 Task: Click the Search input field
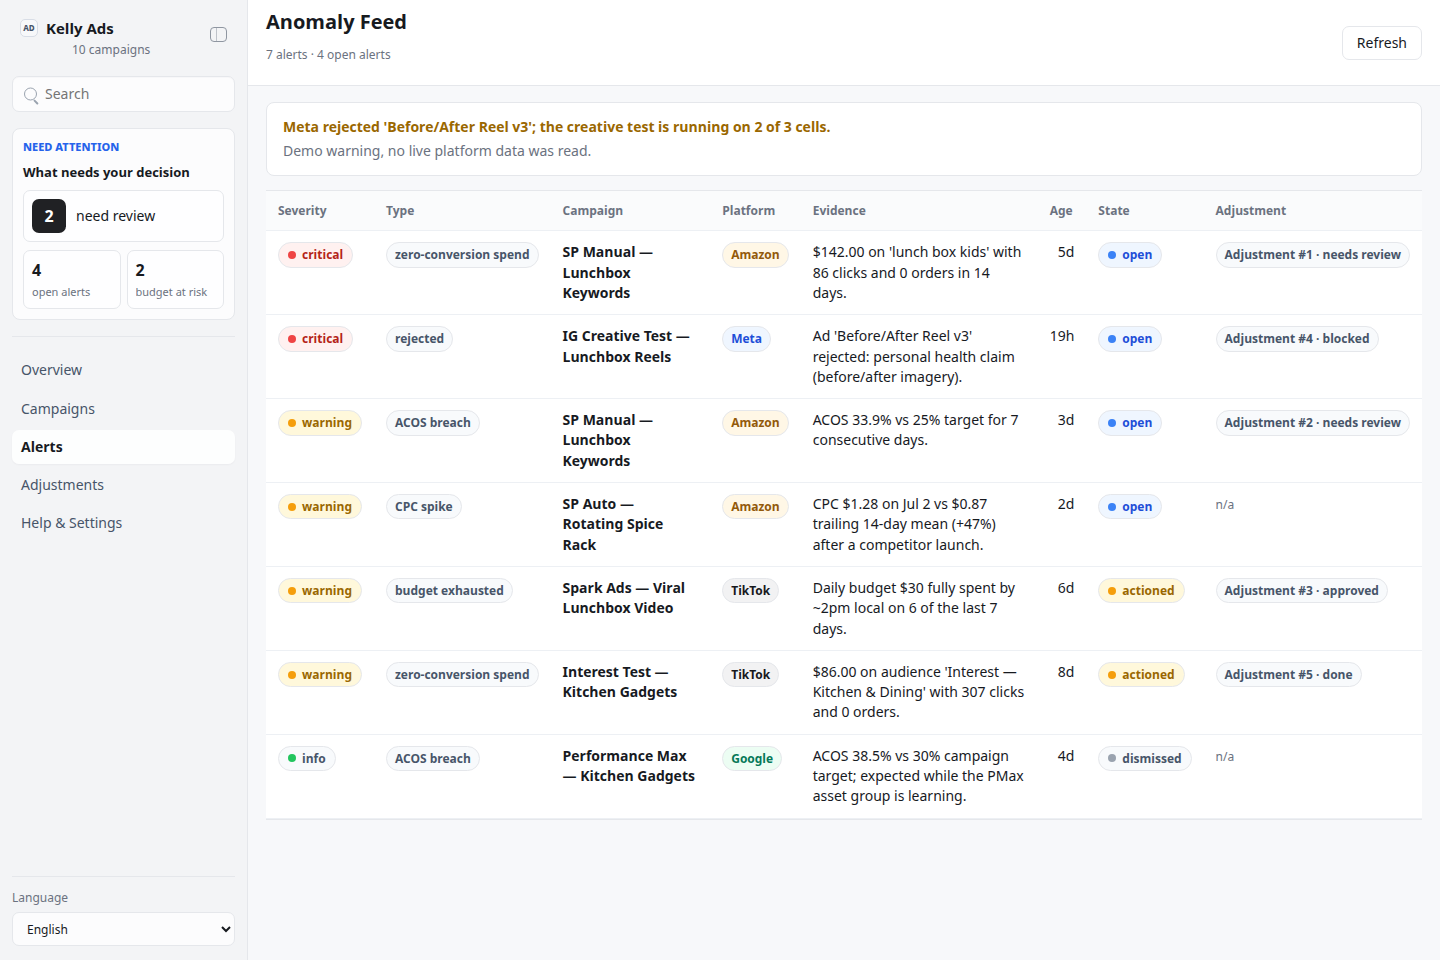tap(123, 94)
